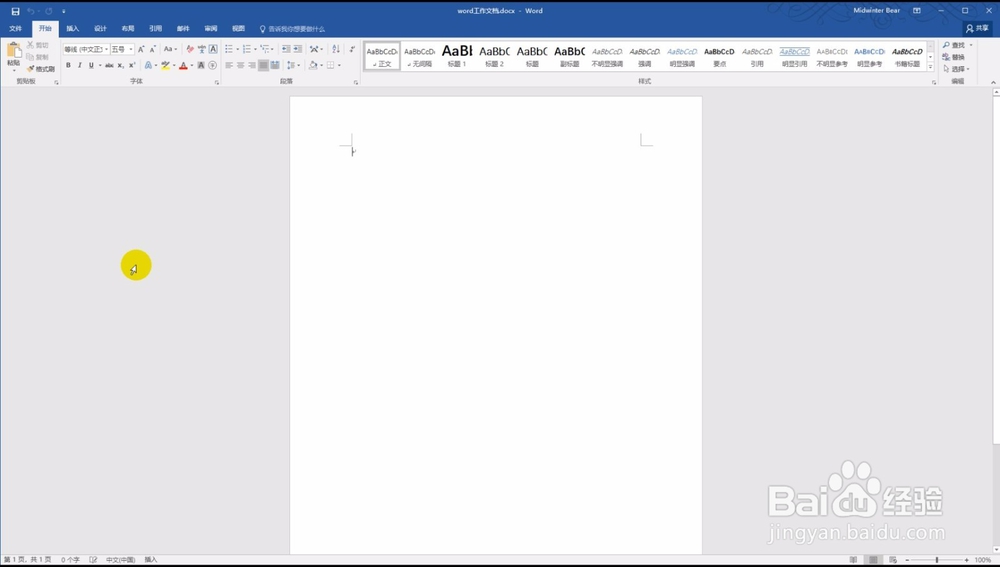Open the numbering list dropdown arrow
Screen dimensions: 1000x567
[x=256, y=49]
